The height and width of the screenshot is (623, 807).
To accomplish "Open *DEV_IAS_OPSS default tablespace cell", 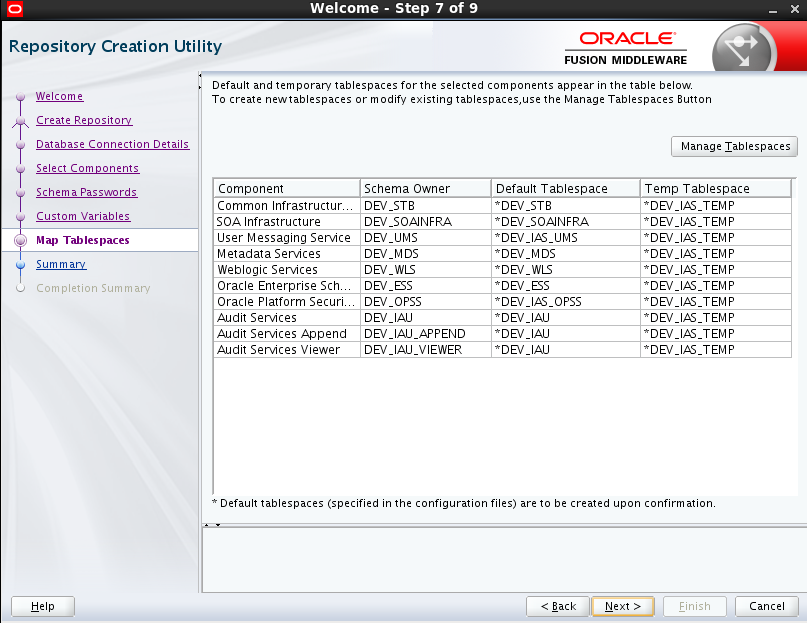I will [566, 302].
